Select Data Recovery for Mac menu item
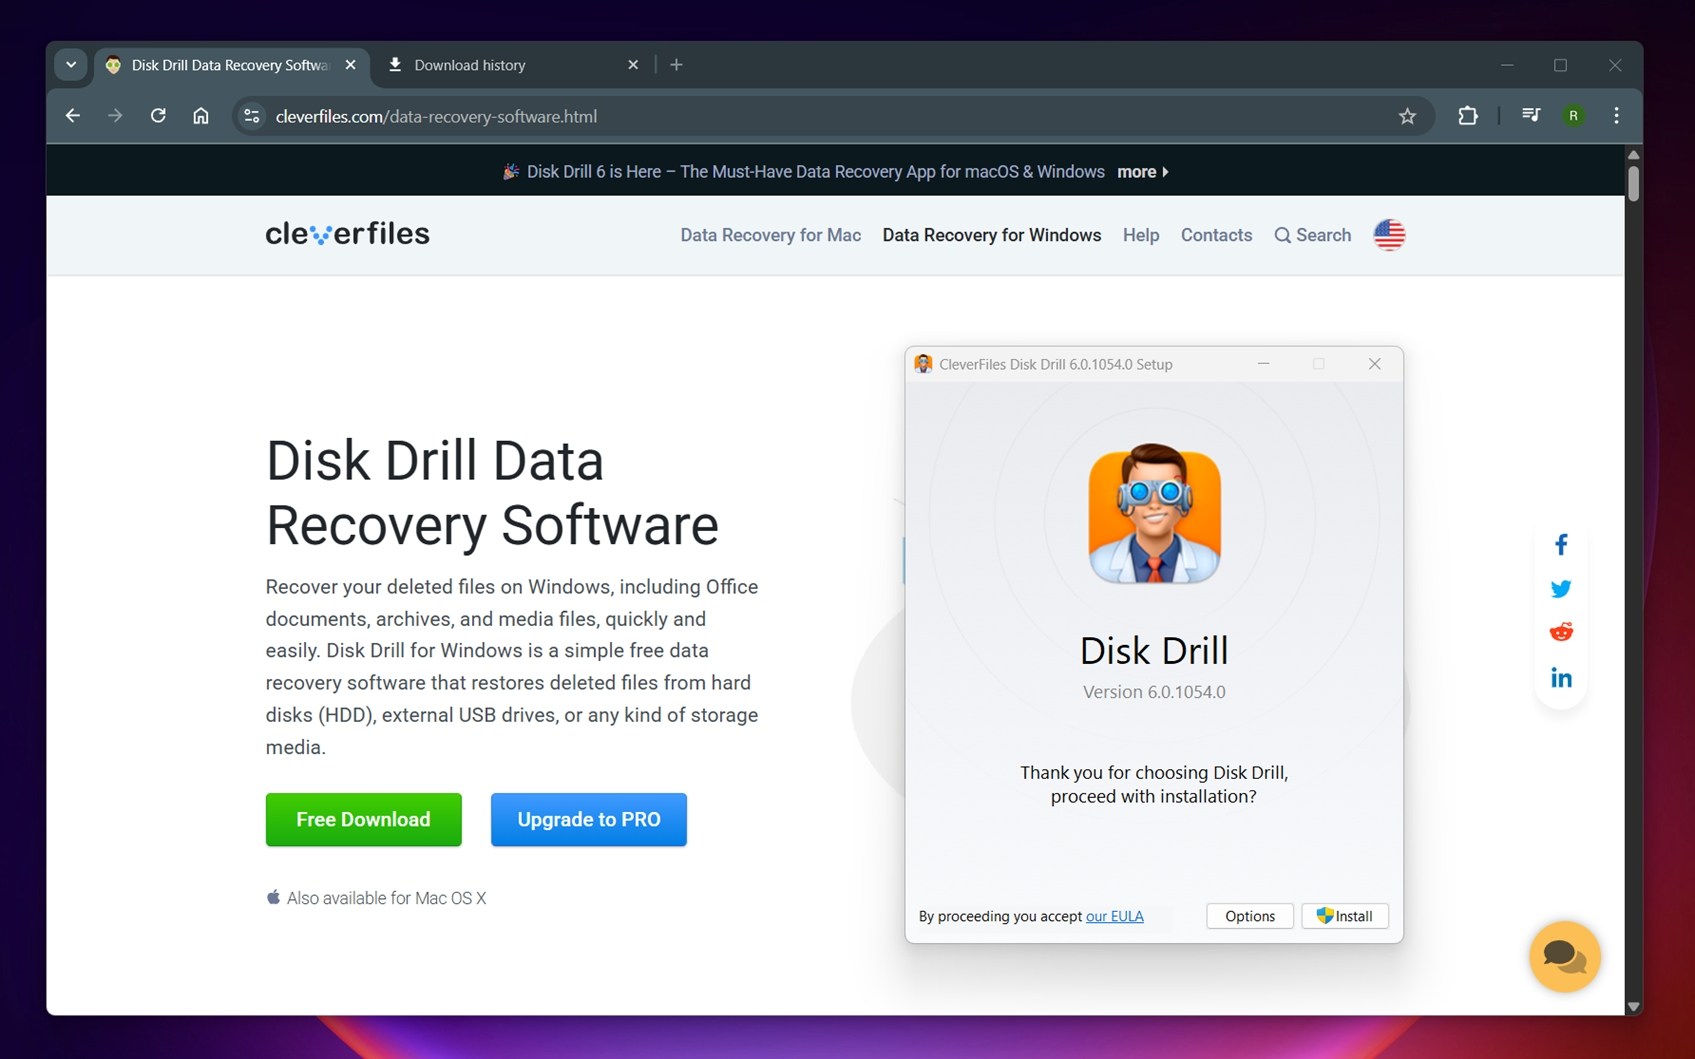Image resolution: width=1695 pixels, height=1059 pixels. tap(769, 235)
